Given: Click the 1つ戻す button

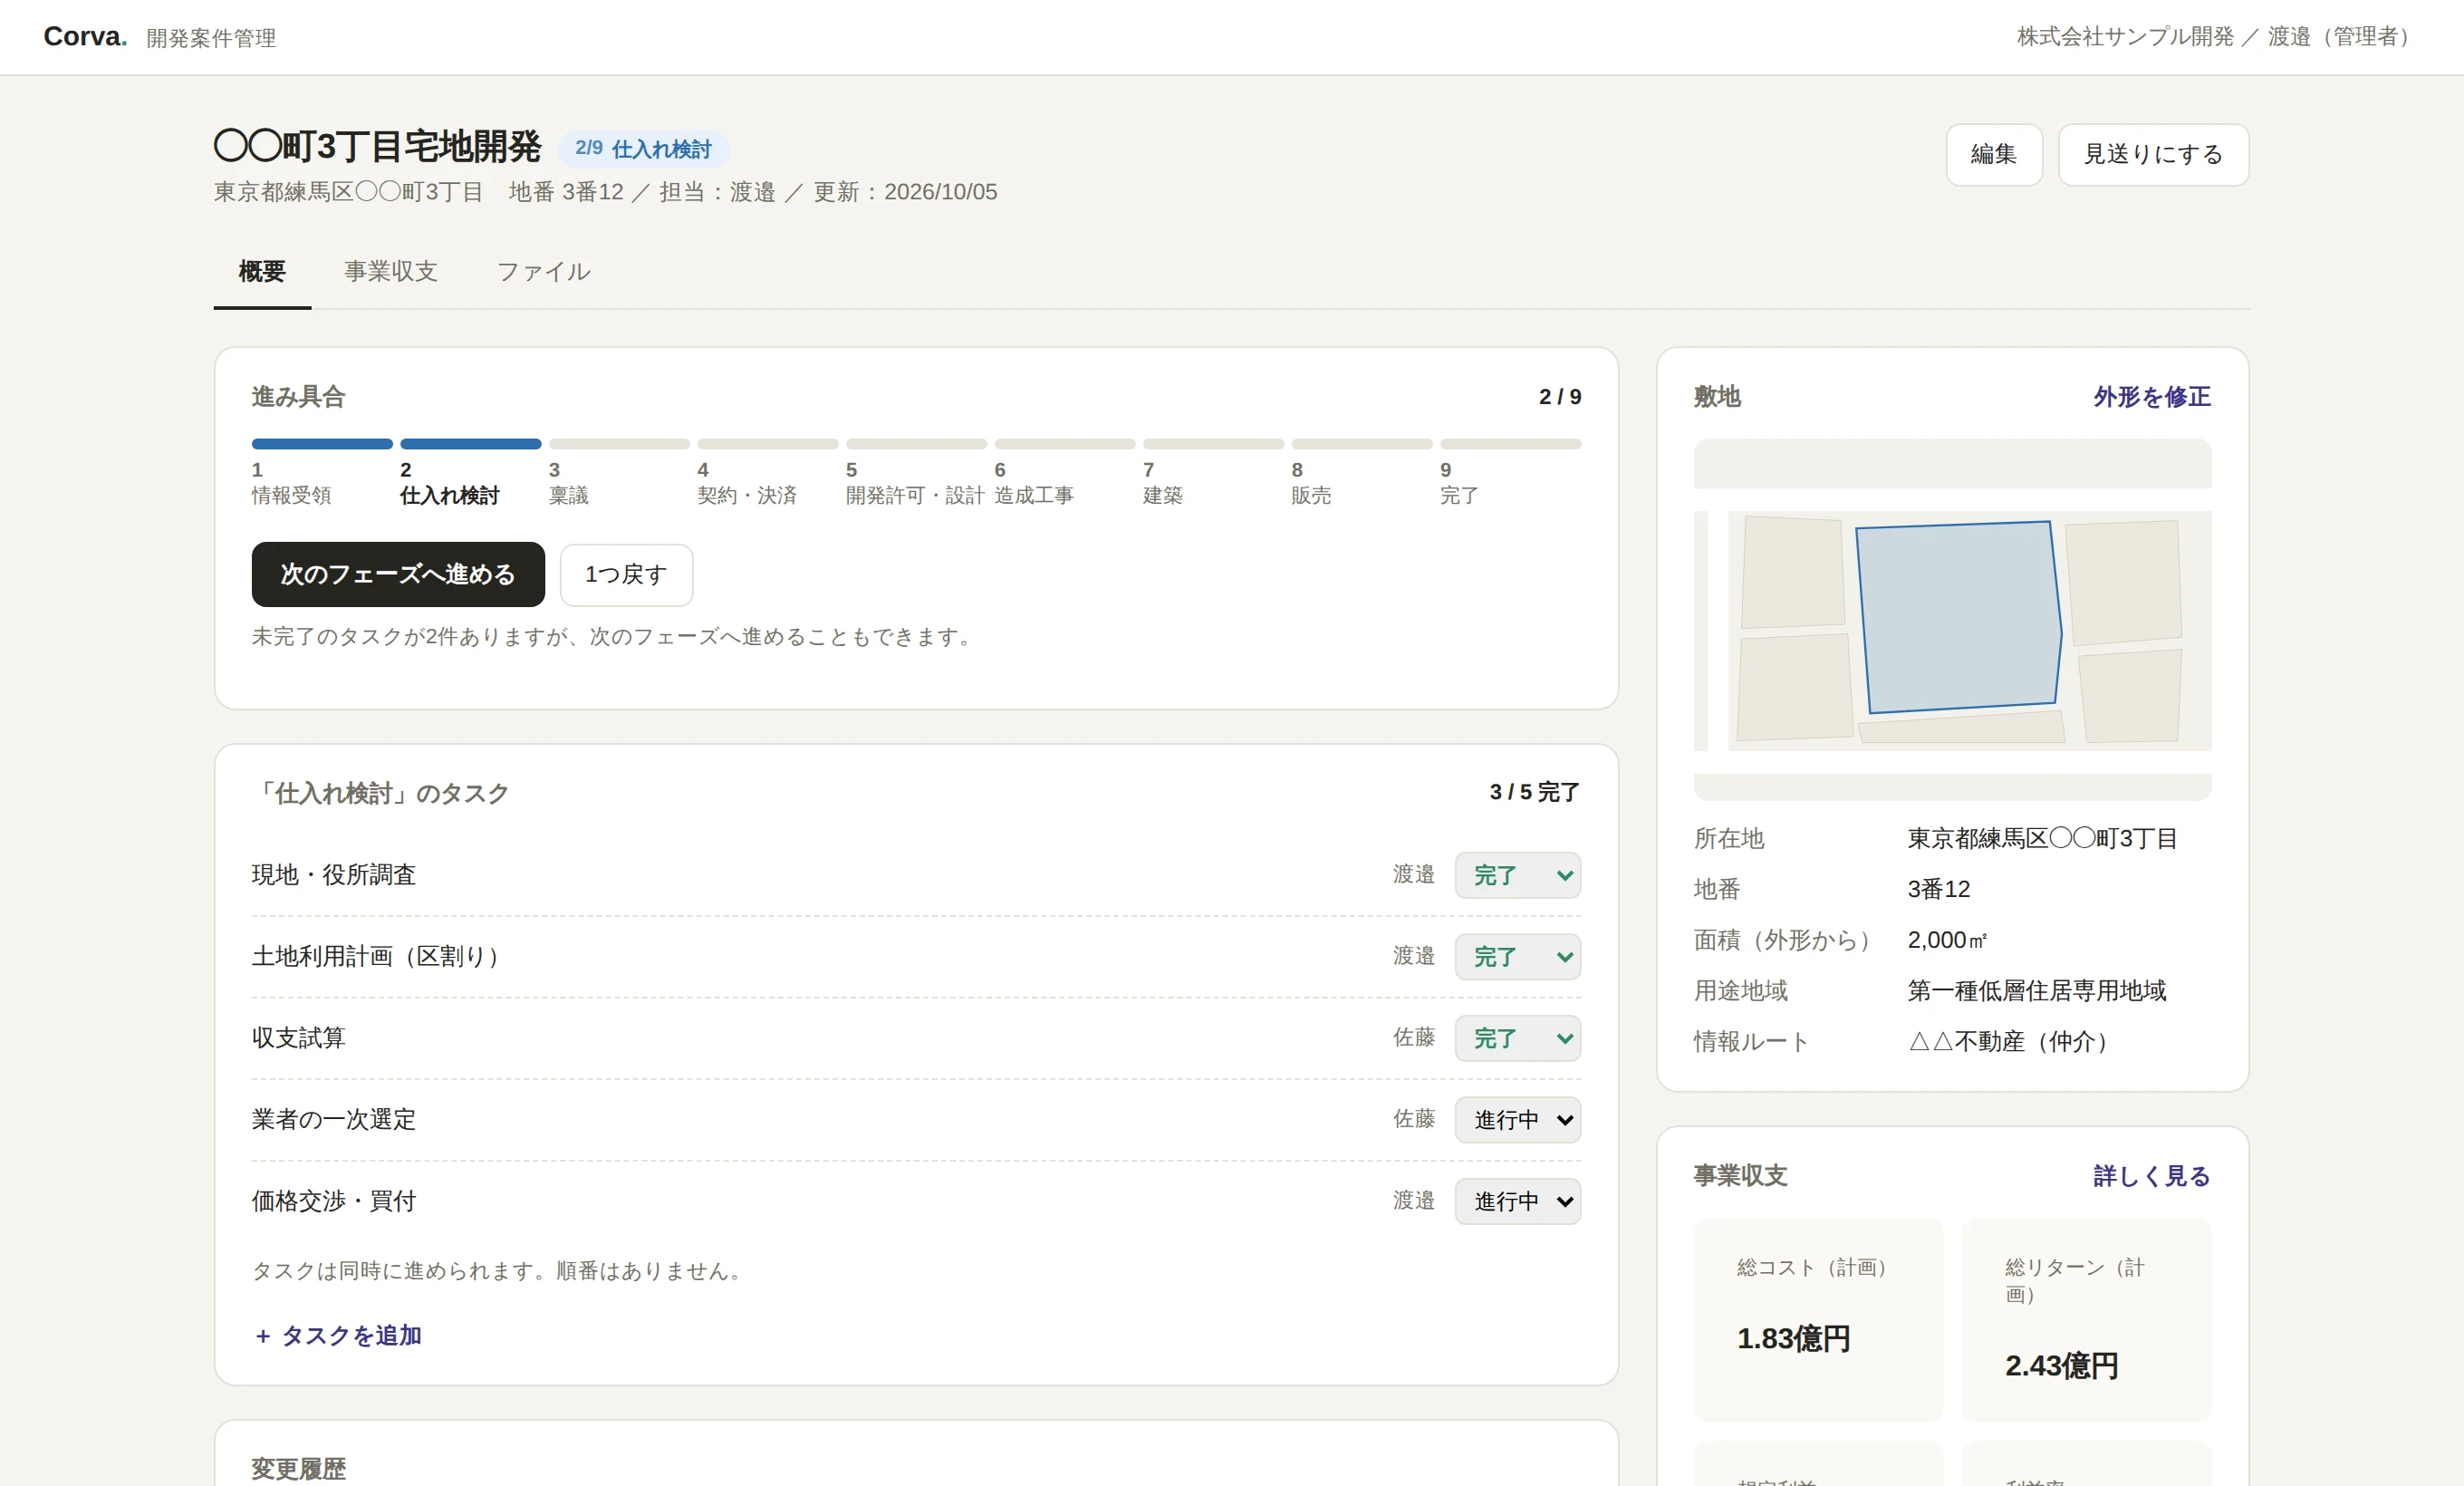Looking at the screenshot, I should [626, 575].
